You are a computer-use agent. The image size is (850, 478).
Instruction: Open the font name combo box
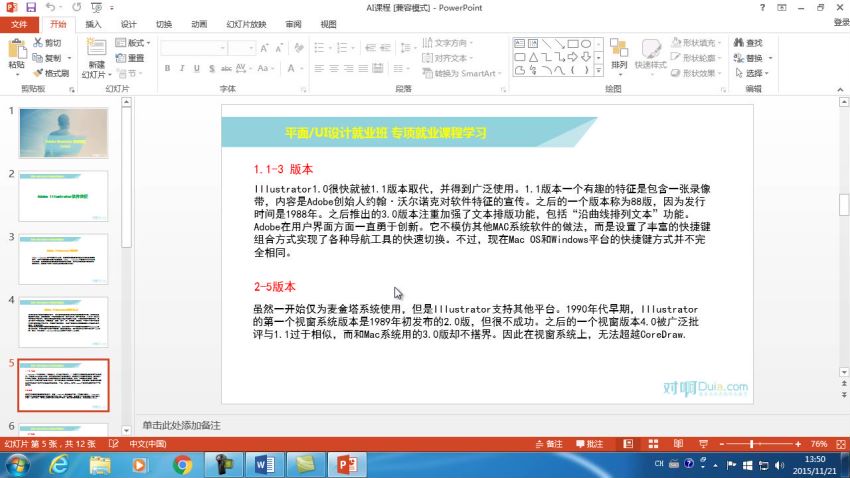(x=194, y=48)
